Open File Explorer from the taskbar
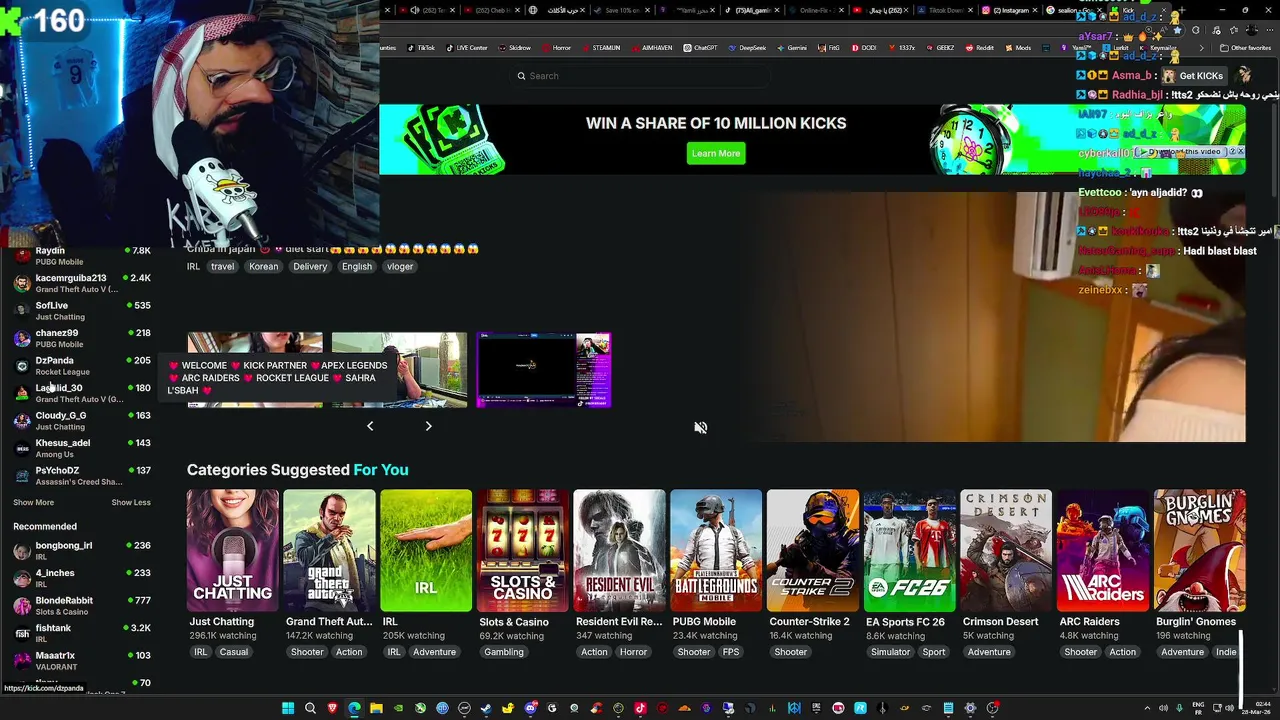Viewport: 1280px width, 720px height. [x=376, y=708]
